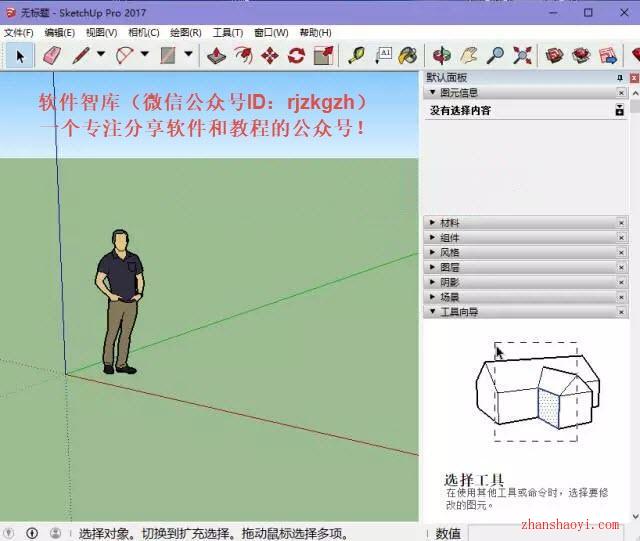Open the 窗口(W) menu
This screenshot has height=541, width=640.
click(271, 33)
